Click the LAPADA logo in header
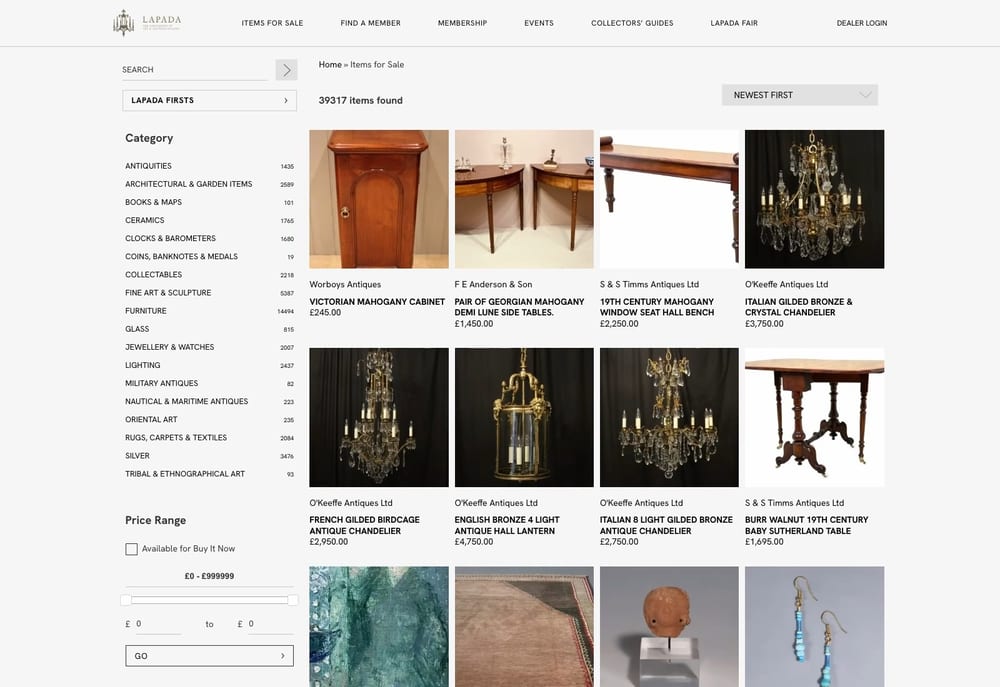 click(147, 22)
